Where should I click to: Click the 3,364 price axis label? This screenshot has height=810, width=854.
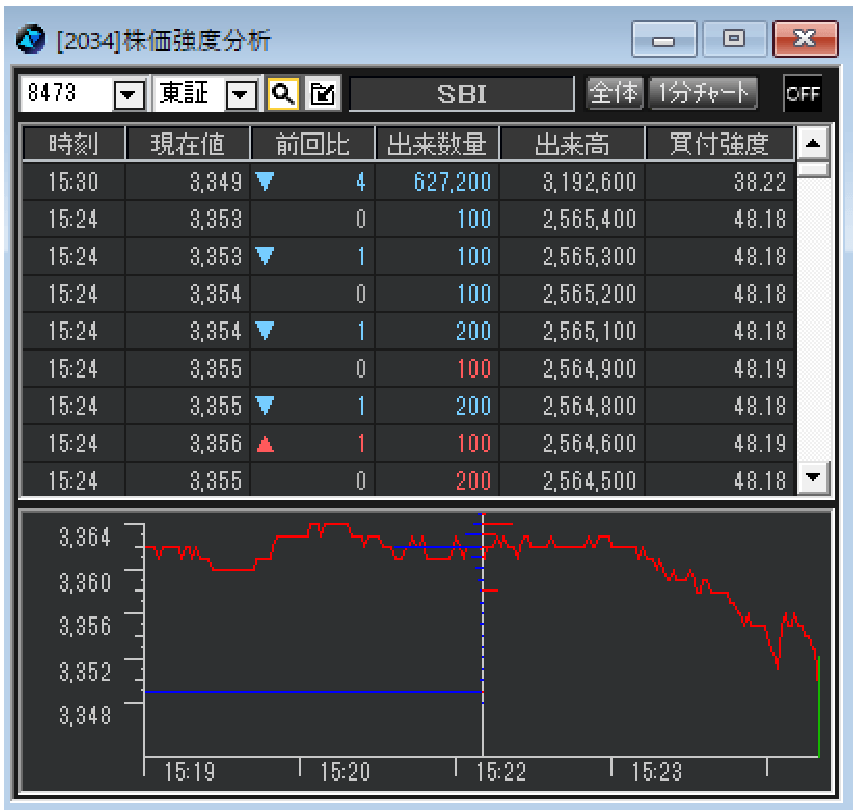[85, 538]
